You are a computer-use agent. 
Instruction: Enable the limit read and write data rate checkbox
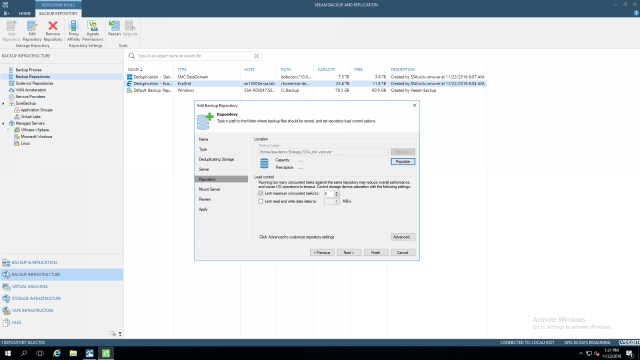coord(260,201)
